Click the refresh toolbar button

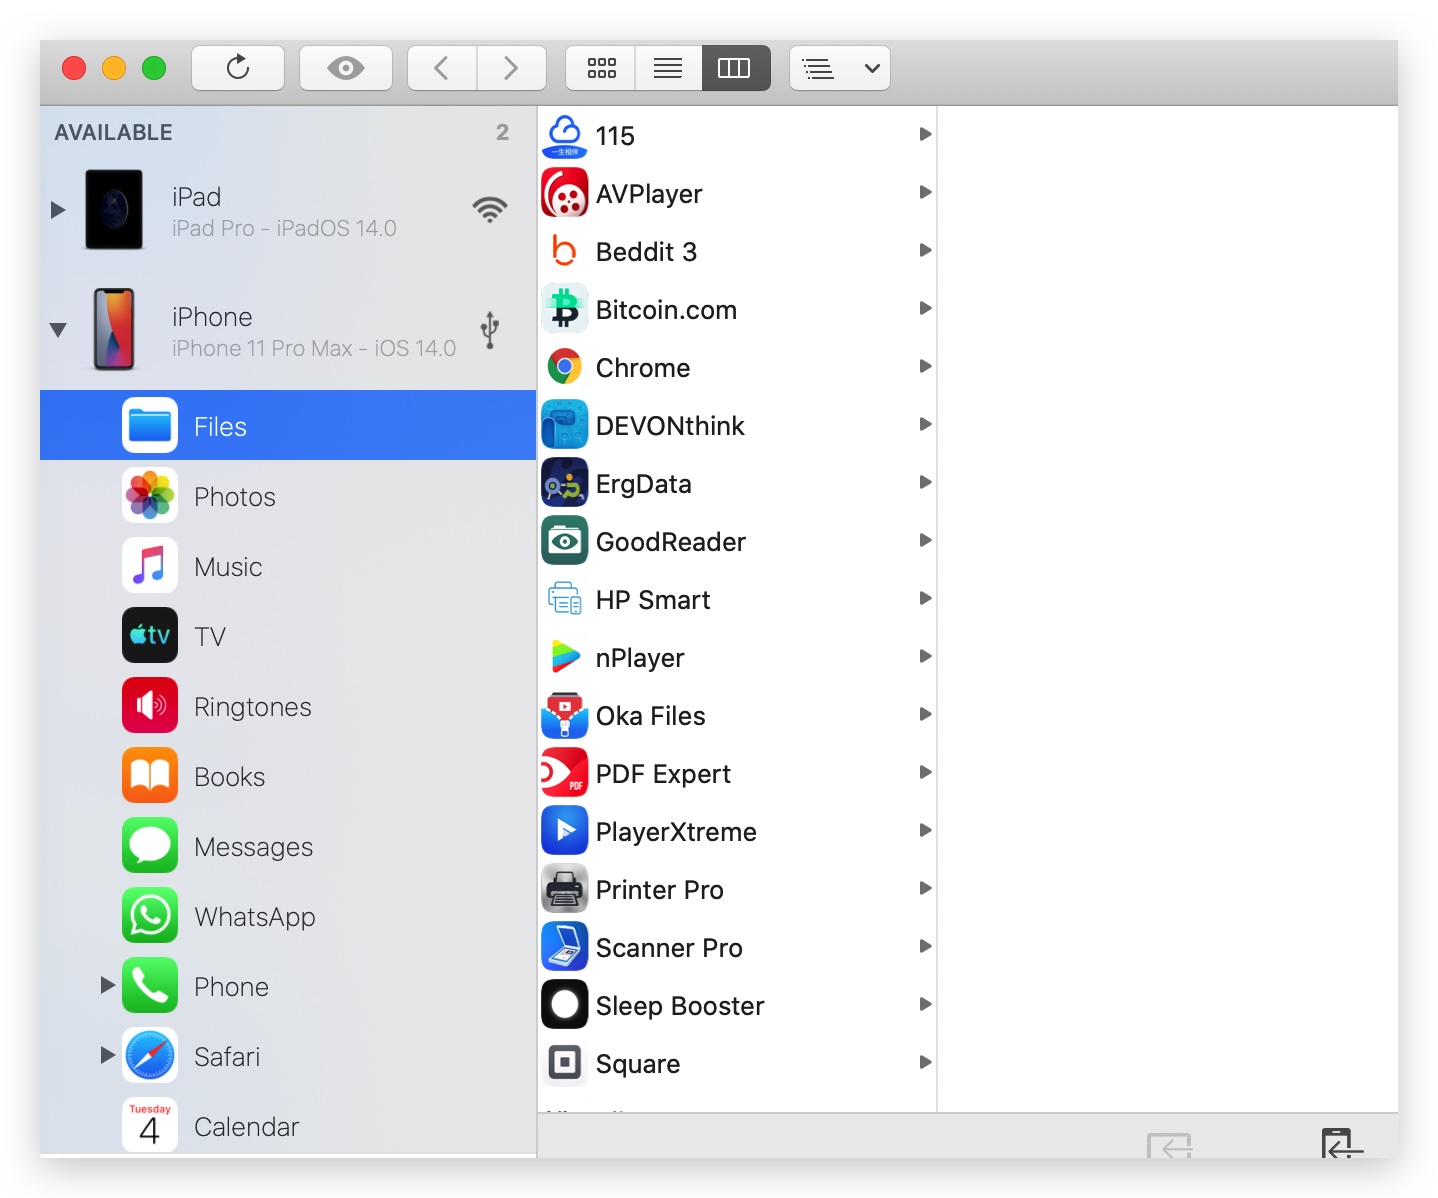click(238, 68)
